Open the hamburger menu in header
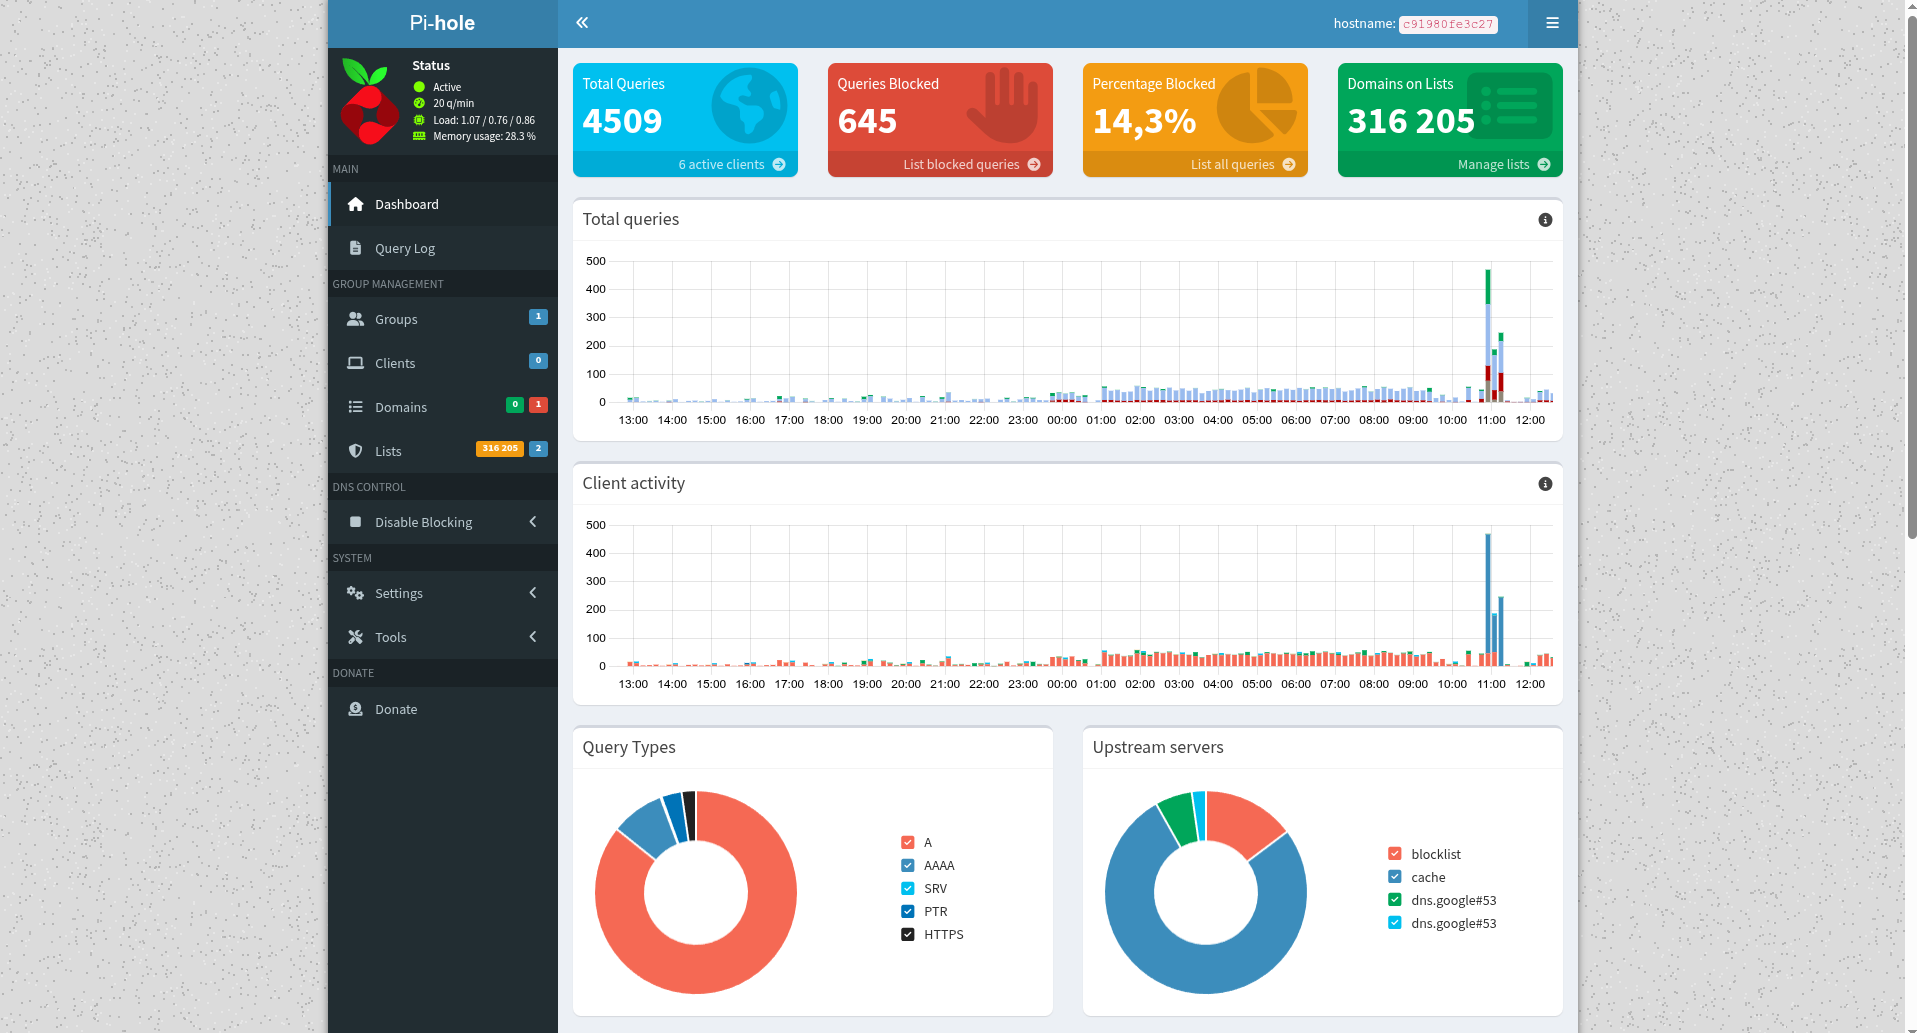 point(1552,23)
